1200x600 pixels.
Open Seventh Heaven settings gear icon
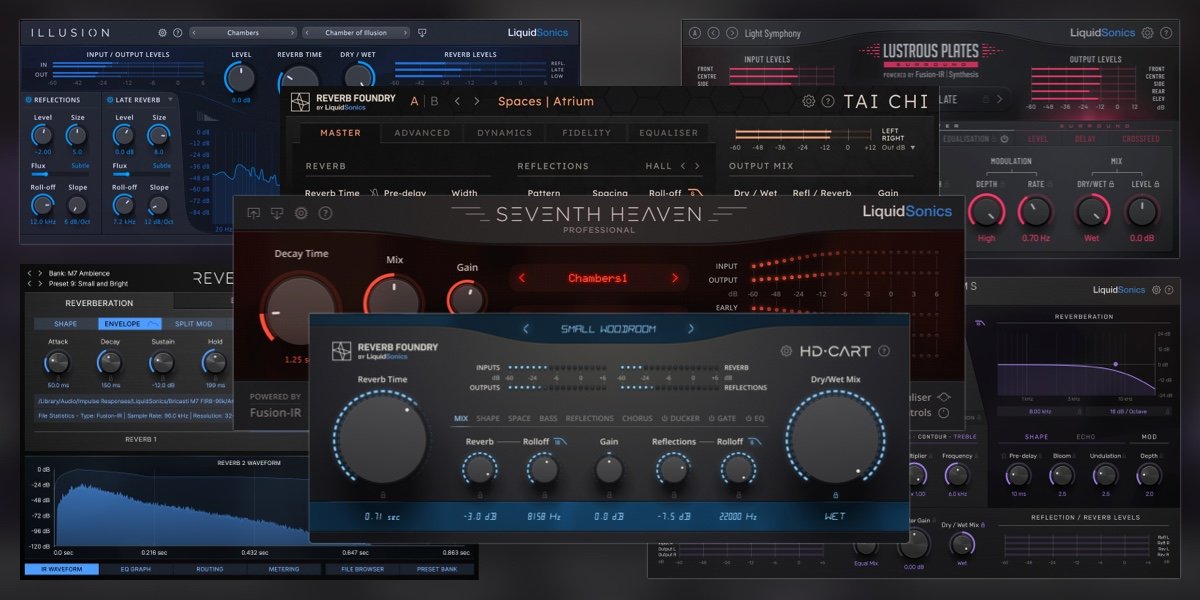pyautogui.click(x=301, y=214)
